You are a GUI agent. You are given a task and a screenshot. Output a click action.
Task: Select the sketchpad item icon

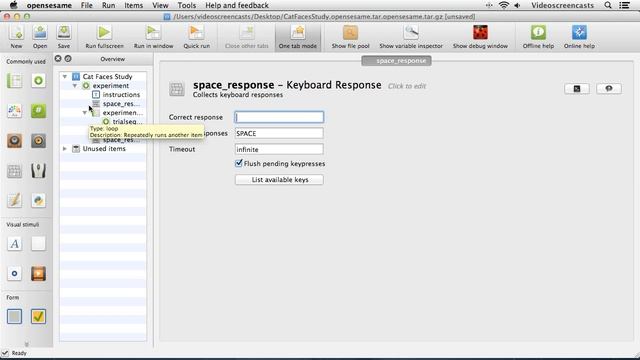point(14,111)
